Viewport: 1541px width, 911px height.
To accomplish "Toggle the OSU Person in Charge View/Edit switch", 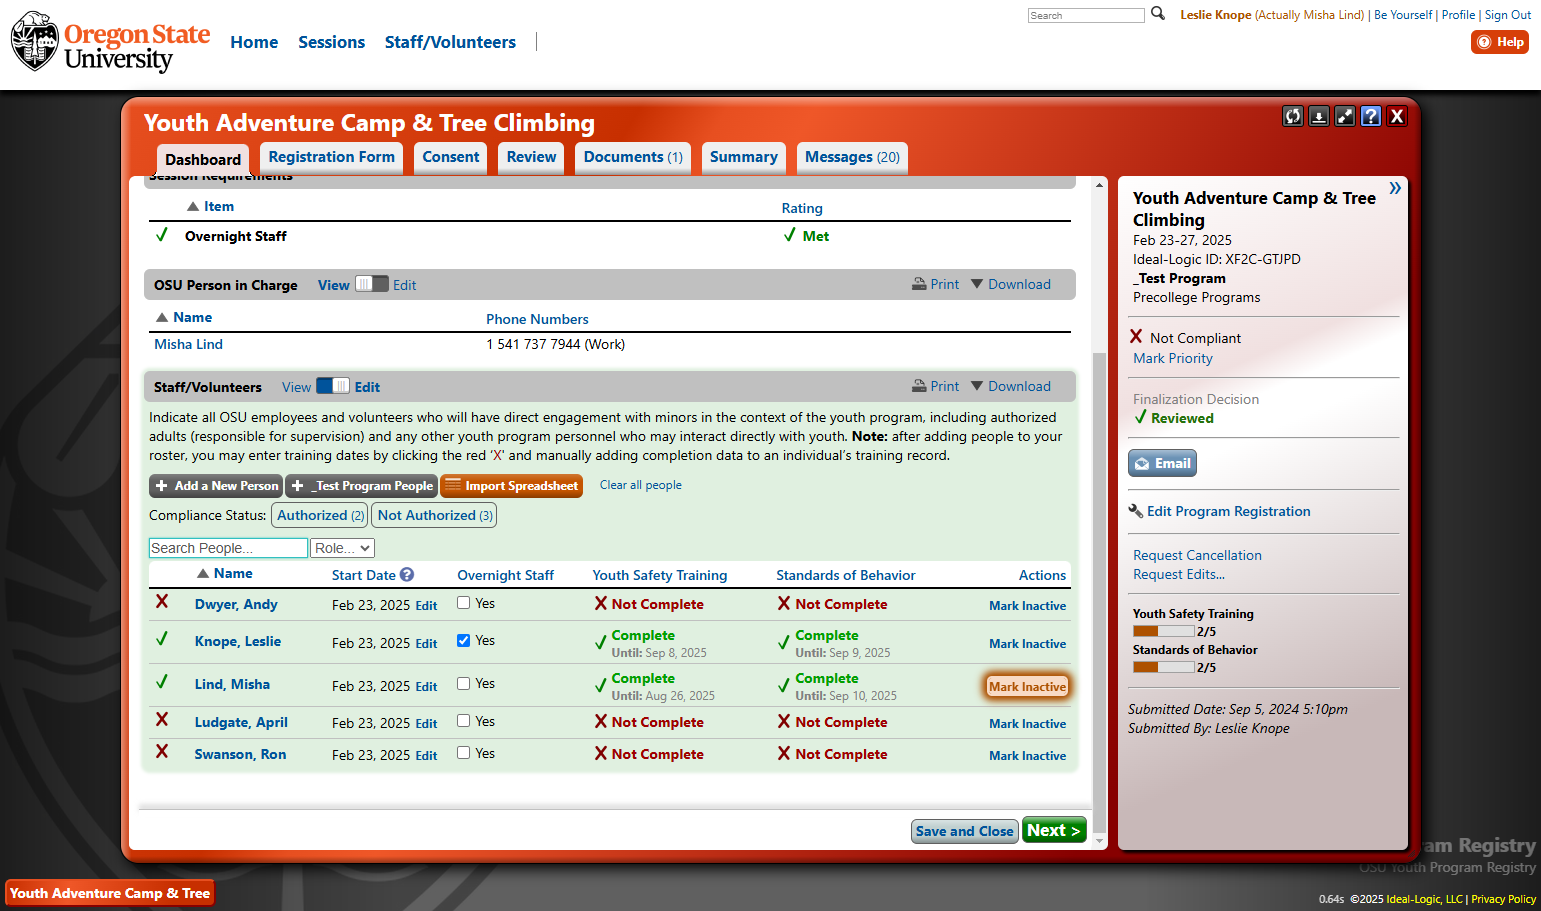I will coord(371,284).
